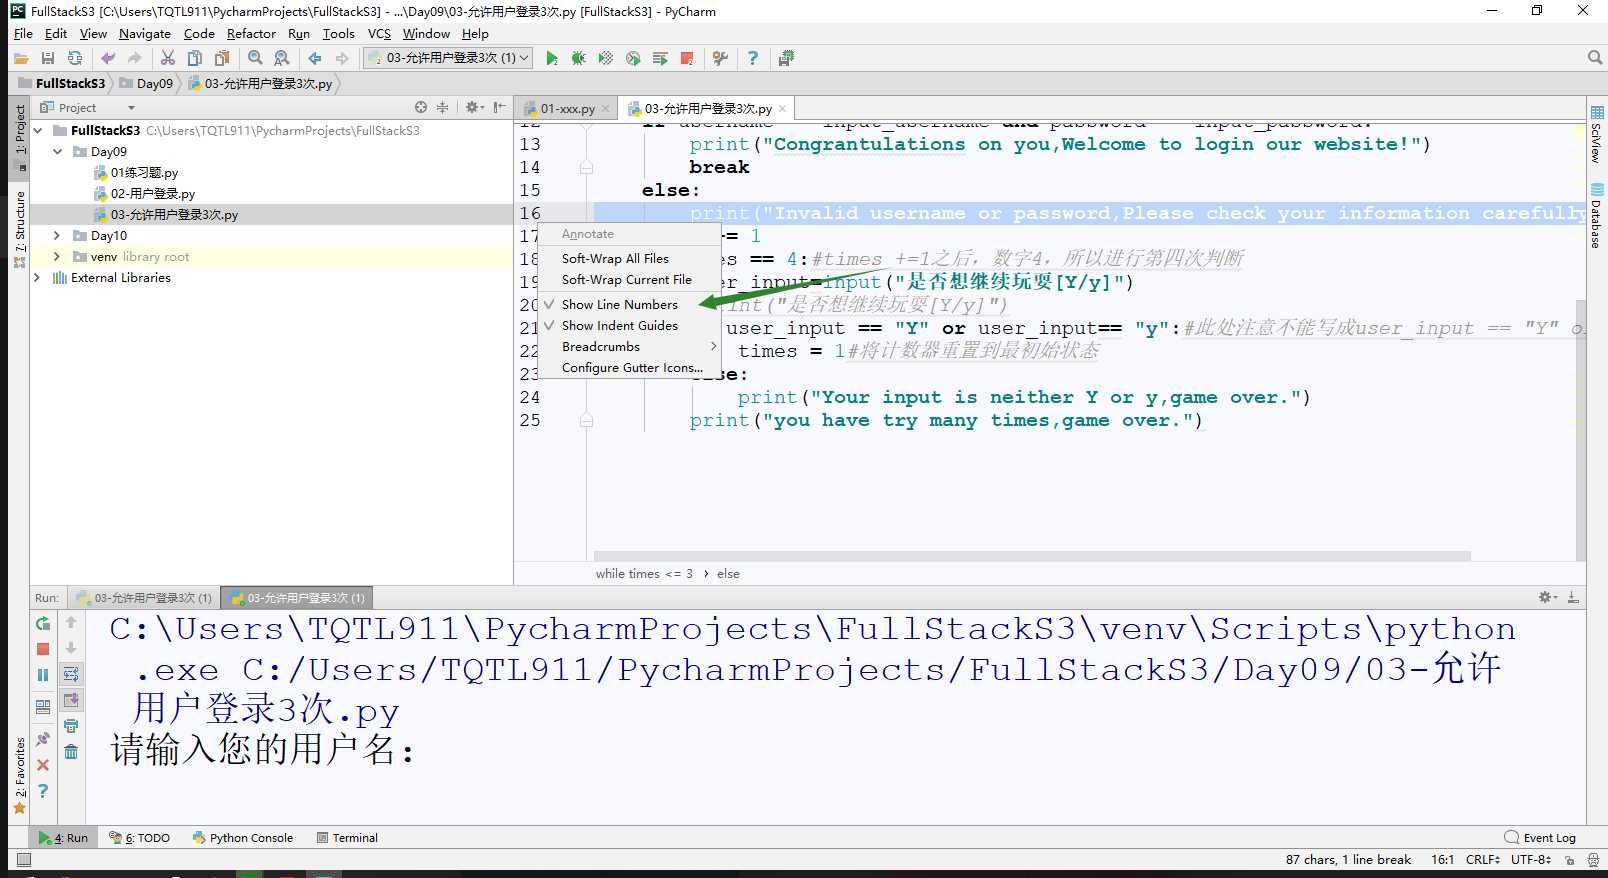Toggle tool window bars icon in status bar
The image size is (1608, 878).
[x=24, y=859]
